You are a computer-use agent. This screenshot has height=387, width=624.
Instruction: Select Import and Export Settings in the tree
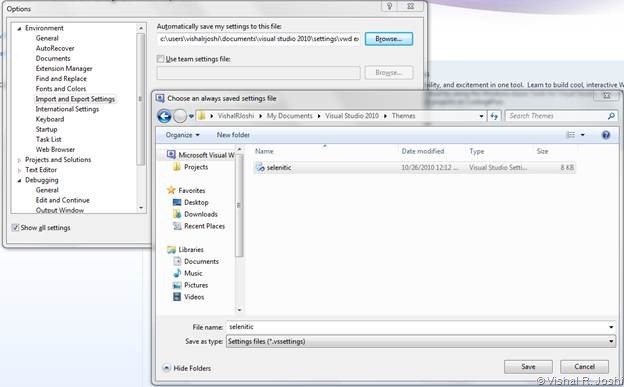pyautogui.click(x=75, y=99)
